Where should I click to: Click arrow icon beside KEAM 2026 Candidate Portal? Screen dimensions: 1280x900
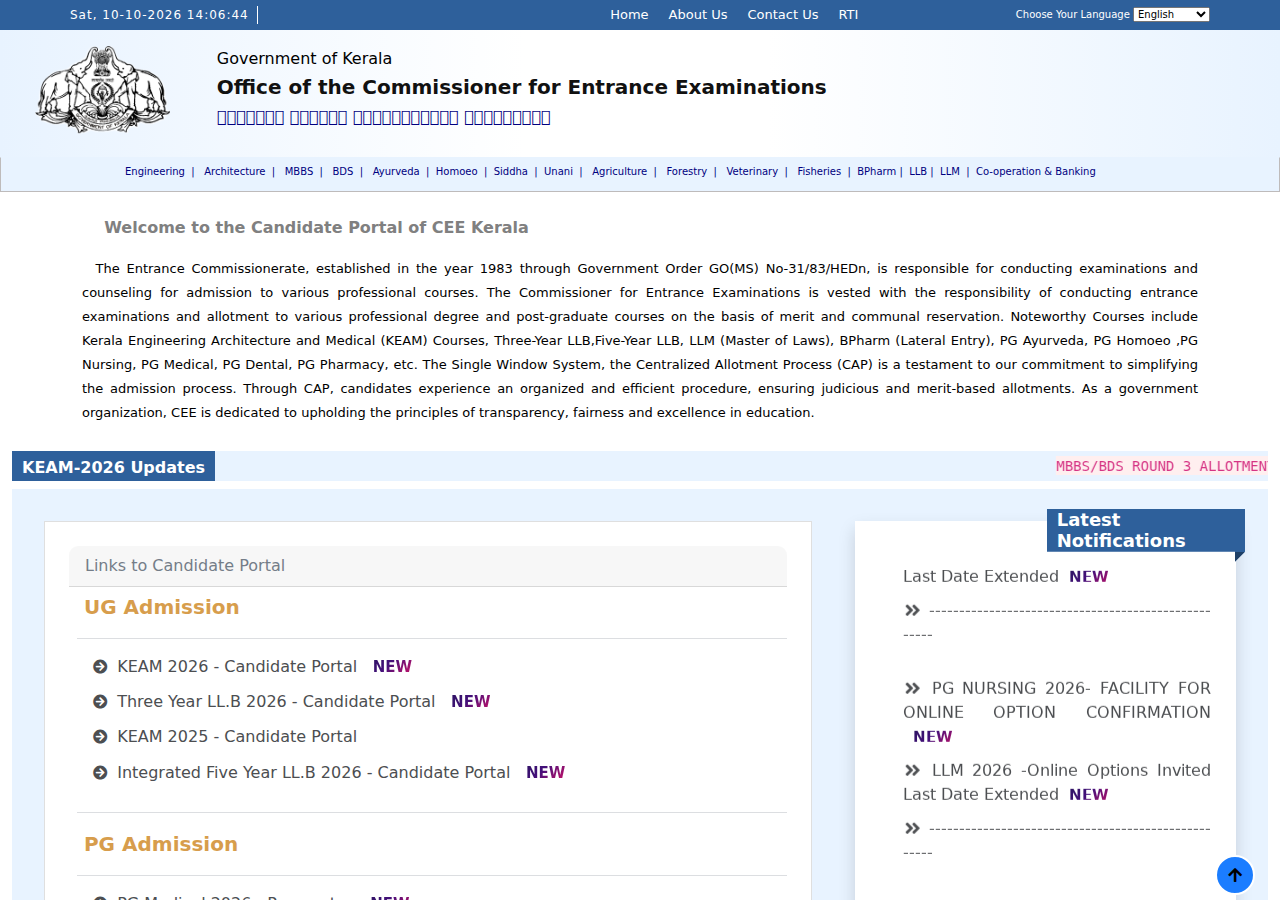pos(100,667)
